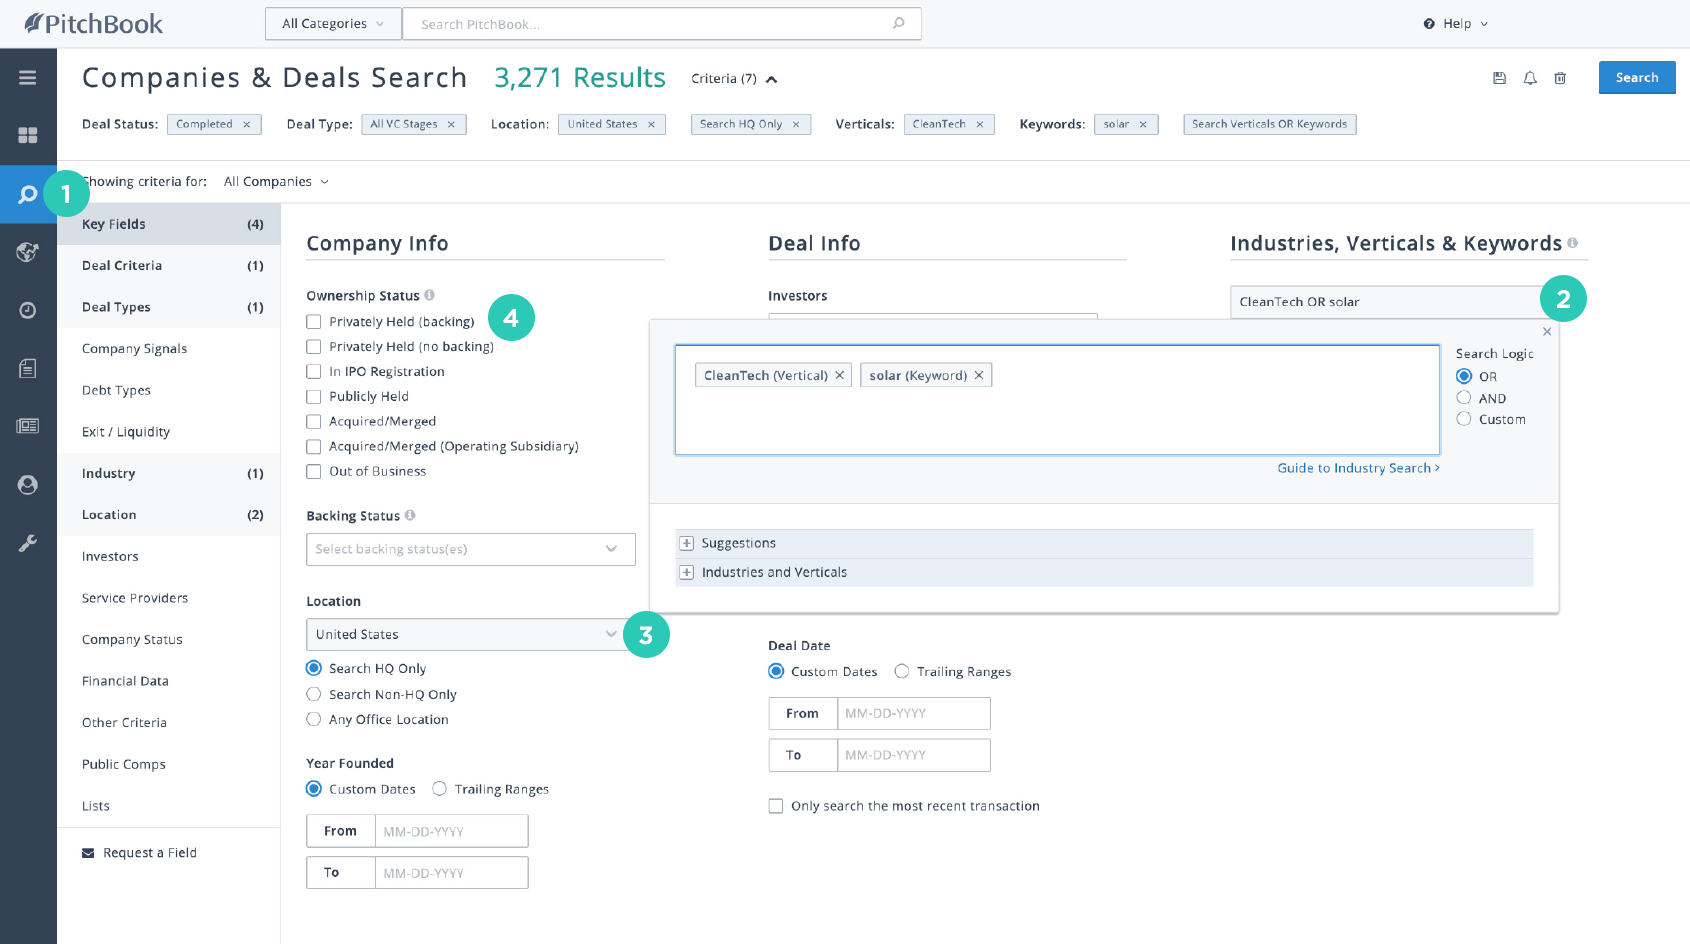Open the dashboard grid icon in sidebar

pos(28,135)
